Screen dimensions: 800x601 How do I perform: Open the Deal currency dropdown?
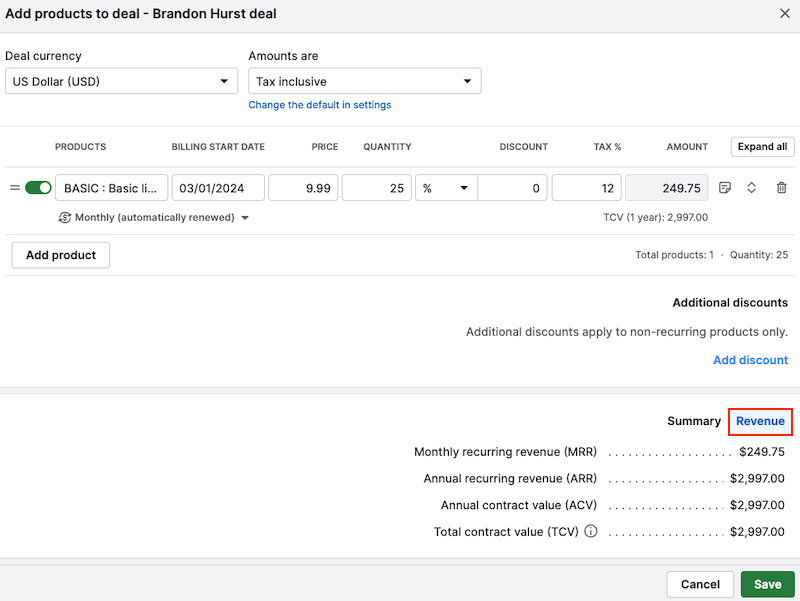click(x=121, y=81)
